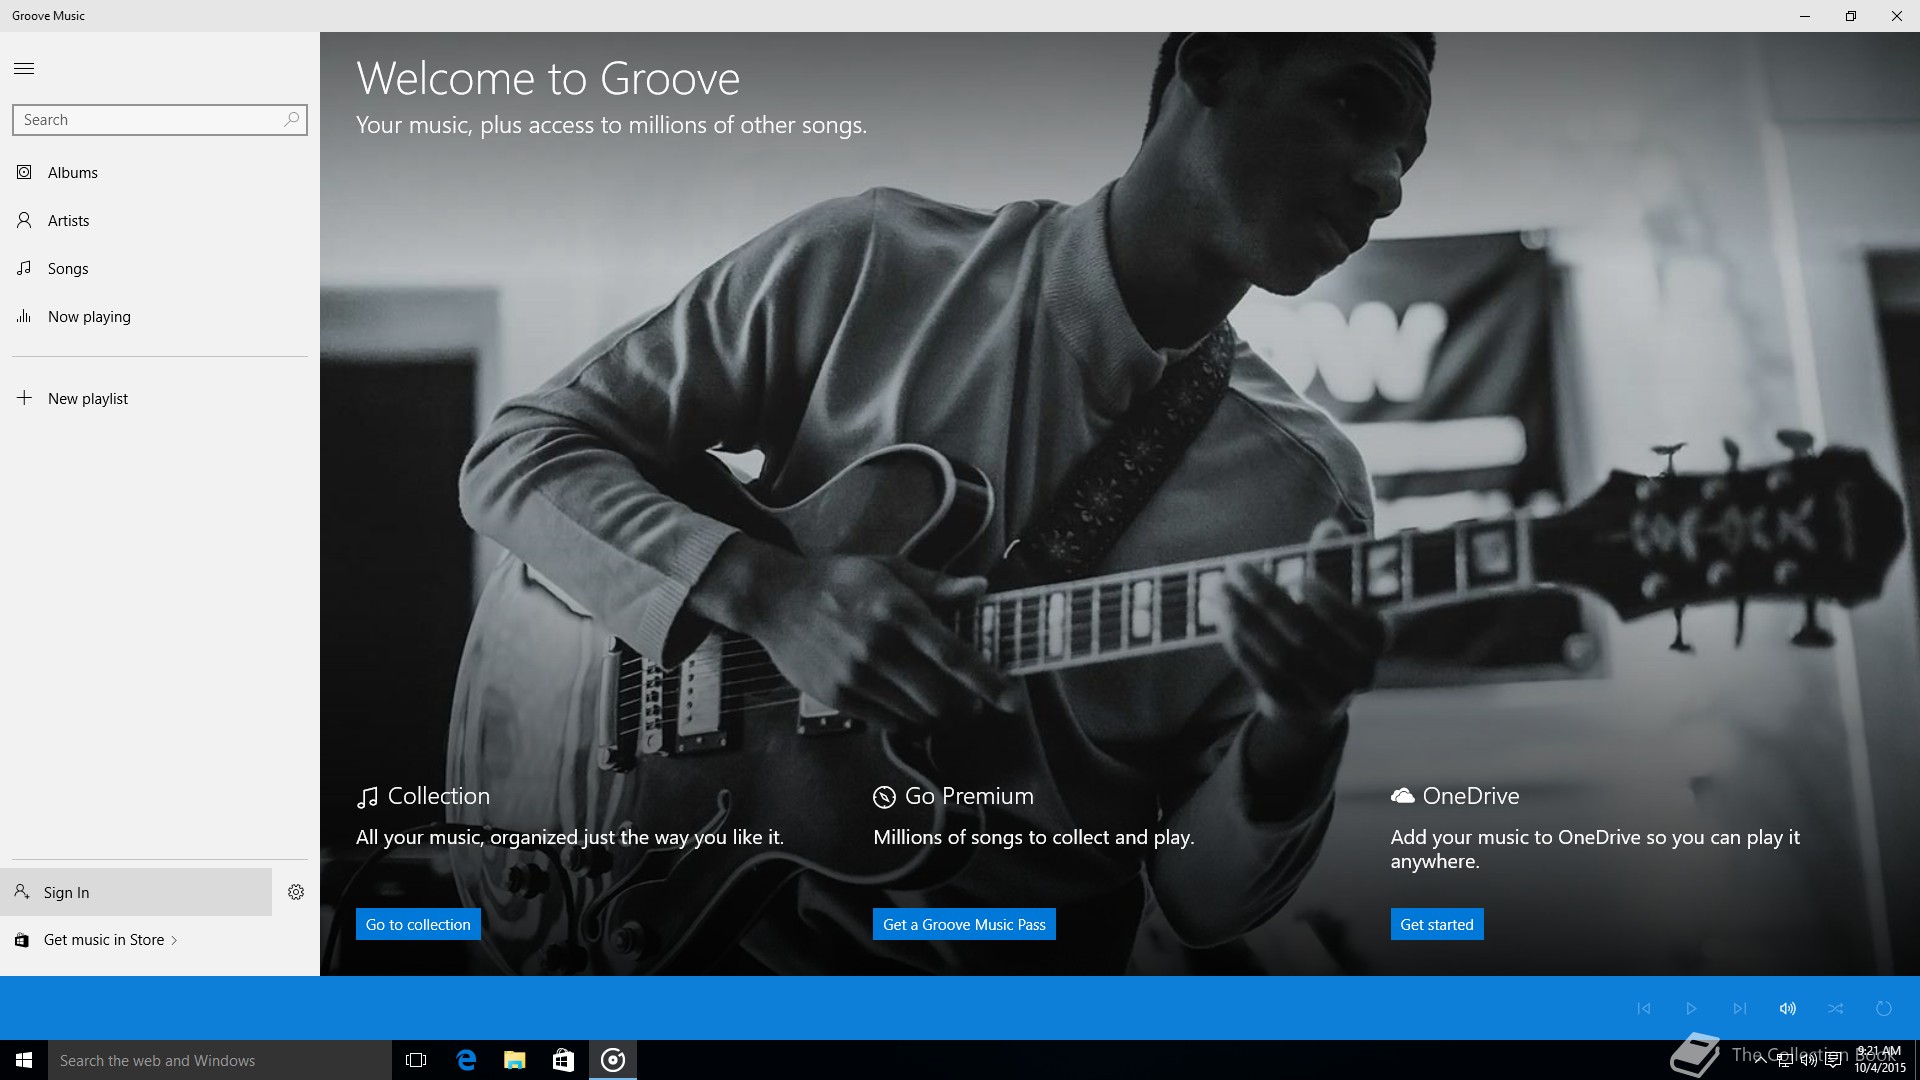The image size is (1920, 1080).
Task: Click the Go to collection button
Action: pos(418,924)
